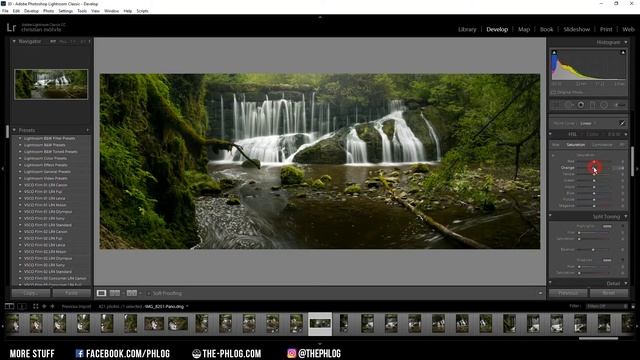Select the Hue tab in HSL
Viewport: 640px width, 360px height.
(x=556, y=145)
